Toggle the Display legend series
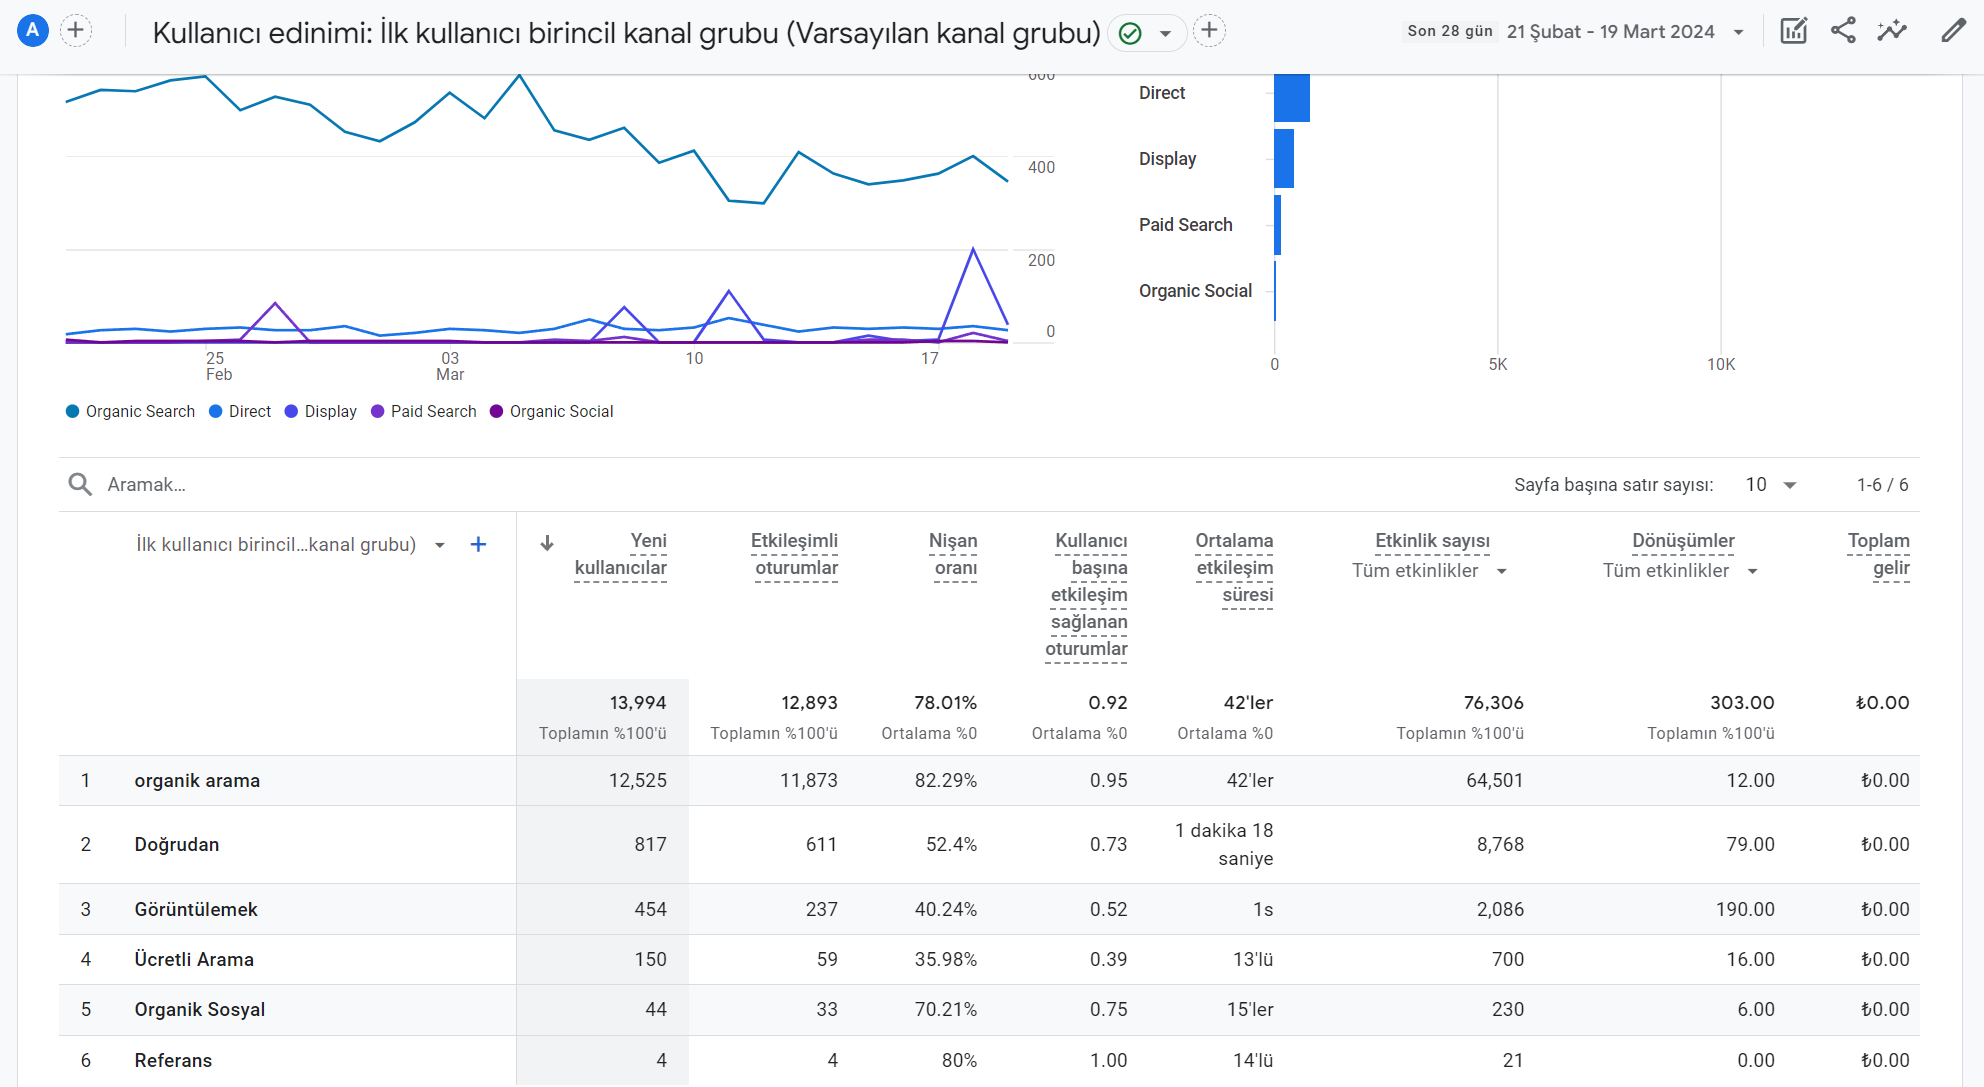This screenshot has width=1984, height=1087. click(x=320, y=411)
